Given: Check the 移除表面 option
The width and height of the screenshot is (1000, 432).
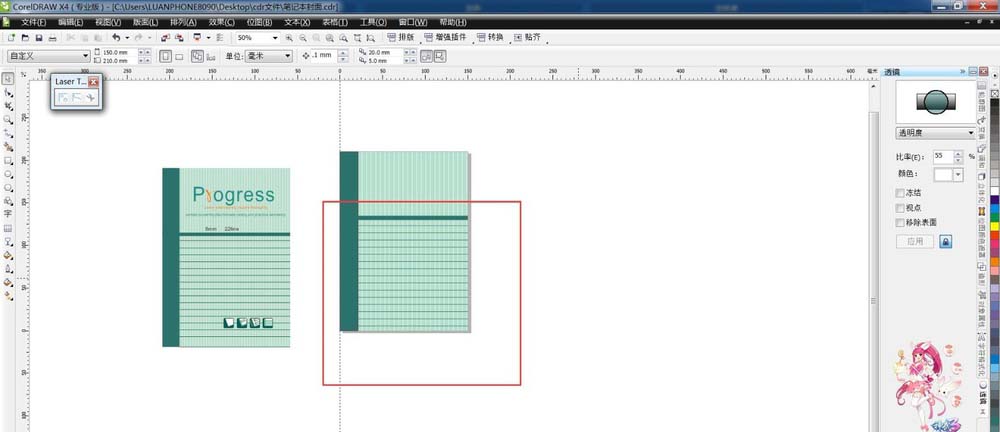Looking at the screenshot, I should (x=900, y=223).
